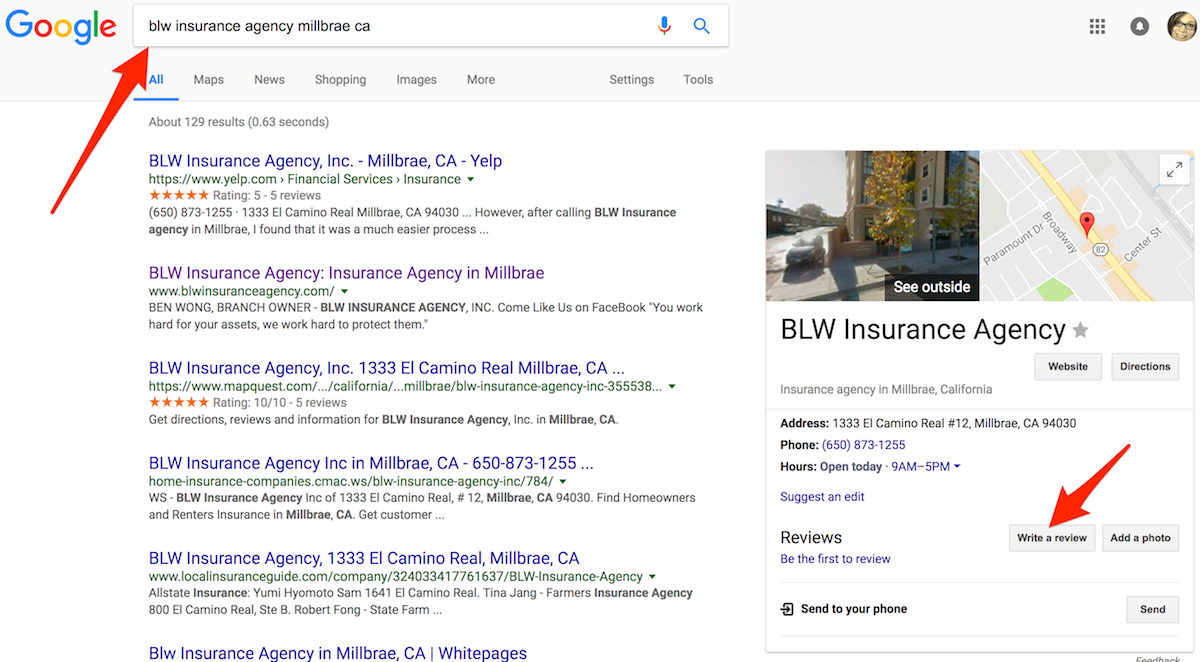The width and height of the screenshot is (1200, 662).
Task: Open Yelp result for BLW Insurance Agency
Action: pyautogui.click(x=325, y=161)
